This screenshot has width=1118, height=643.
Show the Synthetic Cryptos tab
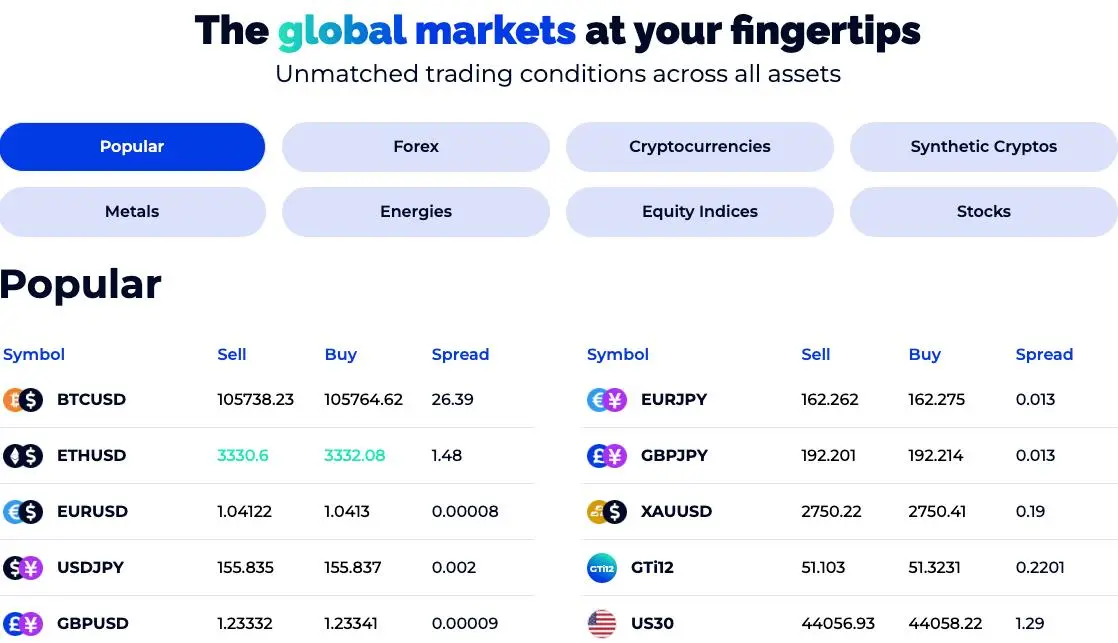983,147
